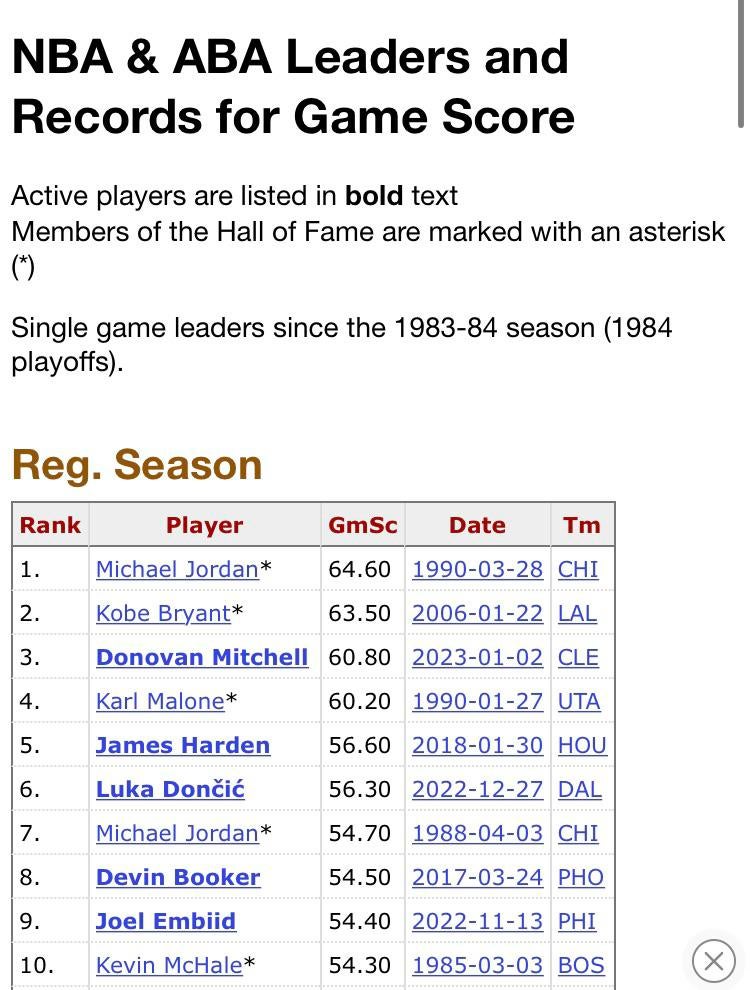Sort table by Date column header
Screen dimensions: 750x990
point(477,525)
